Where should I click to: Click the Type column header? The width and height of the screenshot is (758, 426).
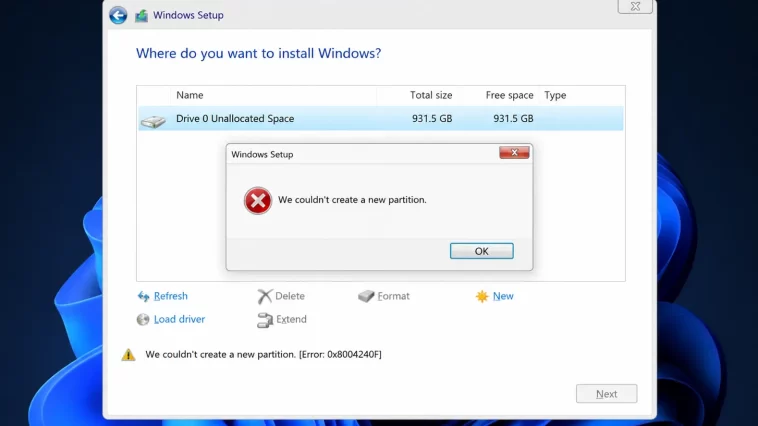[x=555, y=95]
